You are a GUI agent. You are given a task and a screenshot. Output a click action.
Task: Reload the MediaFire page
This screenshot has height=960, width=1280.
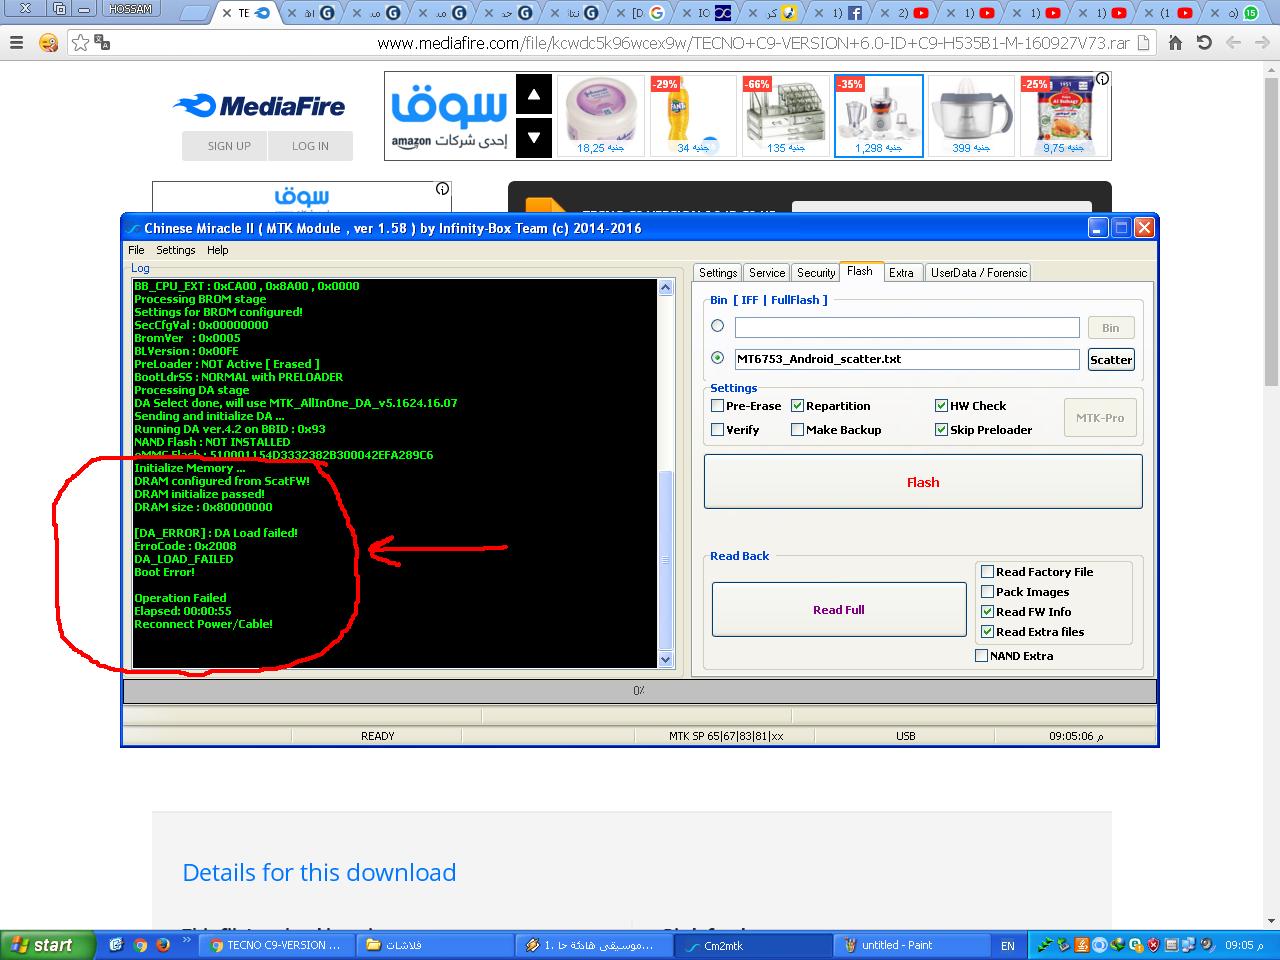pos(1204,43)
